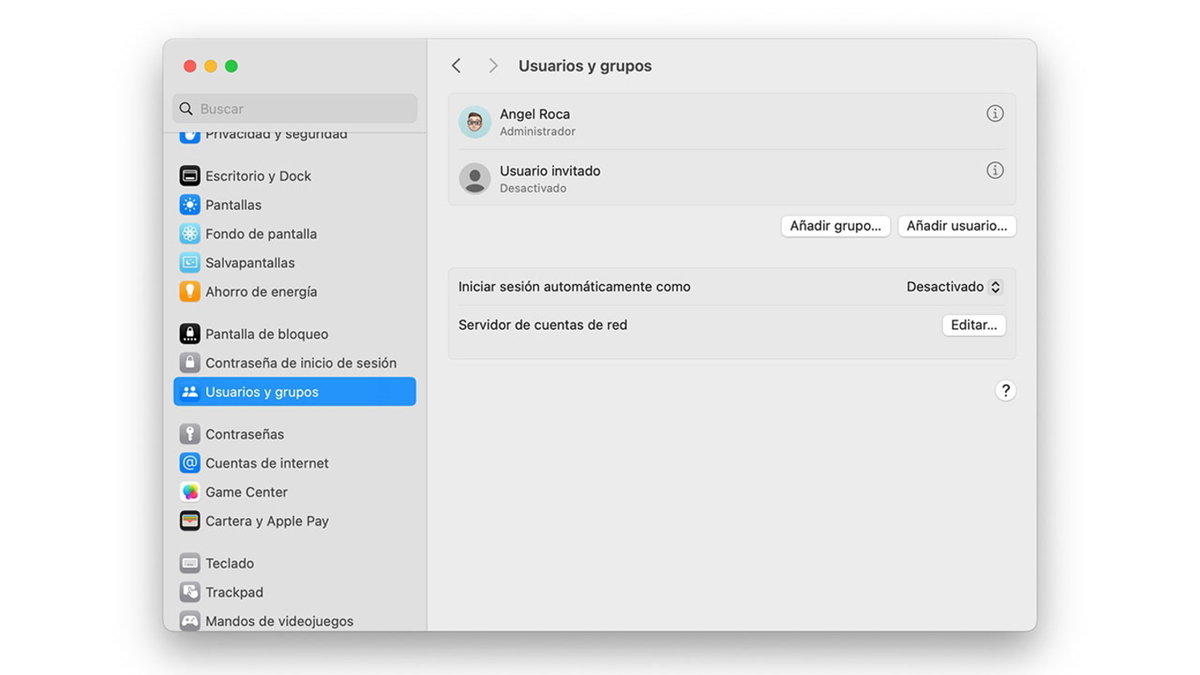The height and width of the screenshot is (675, 1200).
Task: Click the Añadir grupo button
Action: pyautogui.click(x=835, y=226)
